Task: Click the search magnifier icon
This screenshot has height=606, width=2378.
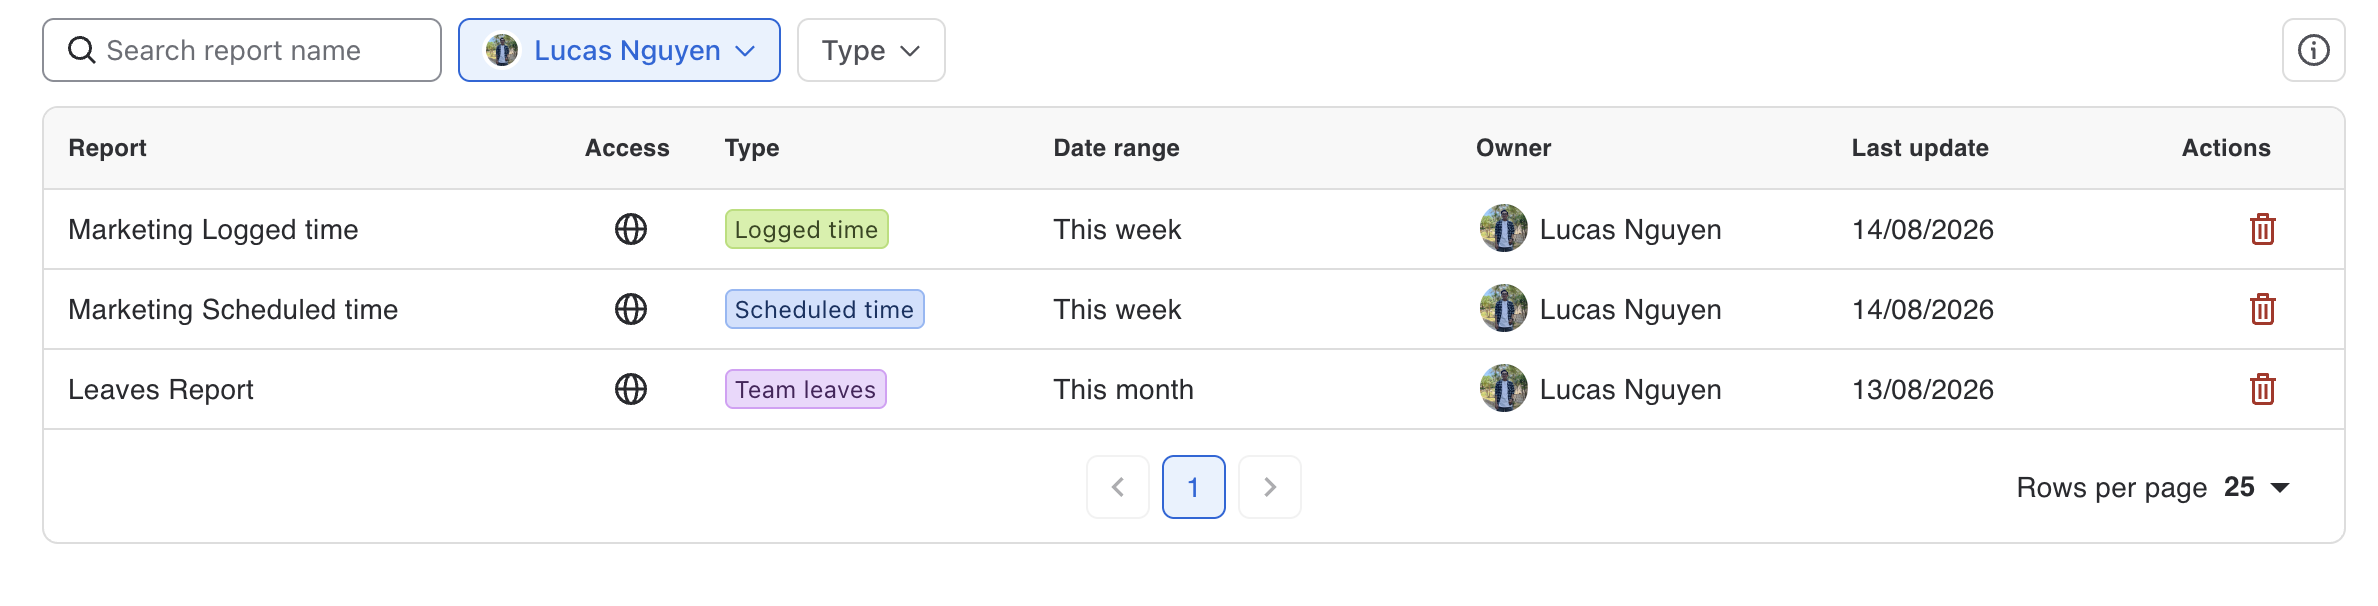Action: click(81, 50)
